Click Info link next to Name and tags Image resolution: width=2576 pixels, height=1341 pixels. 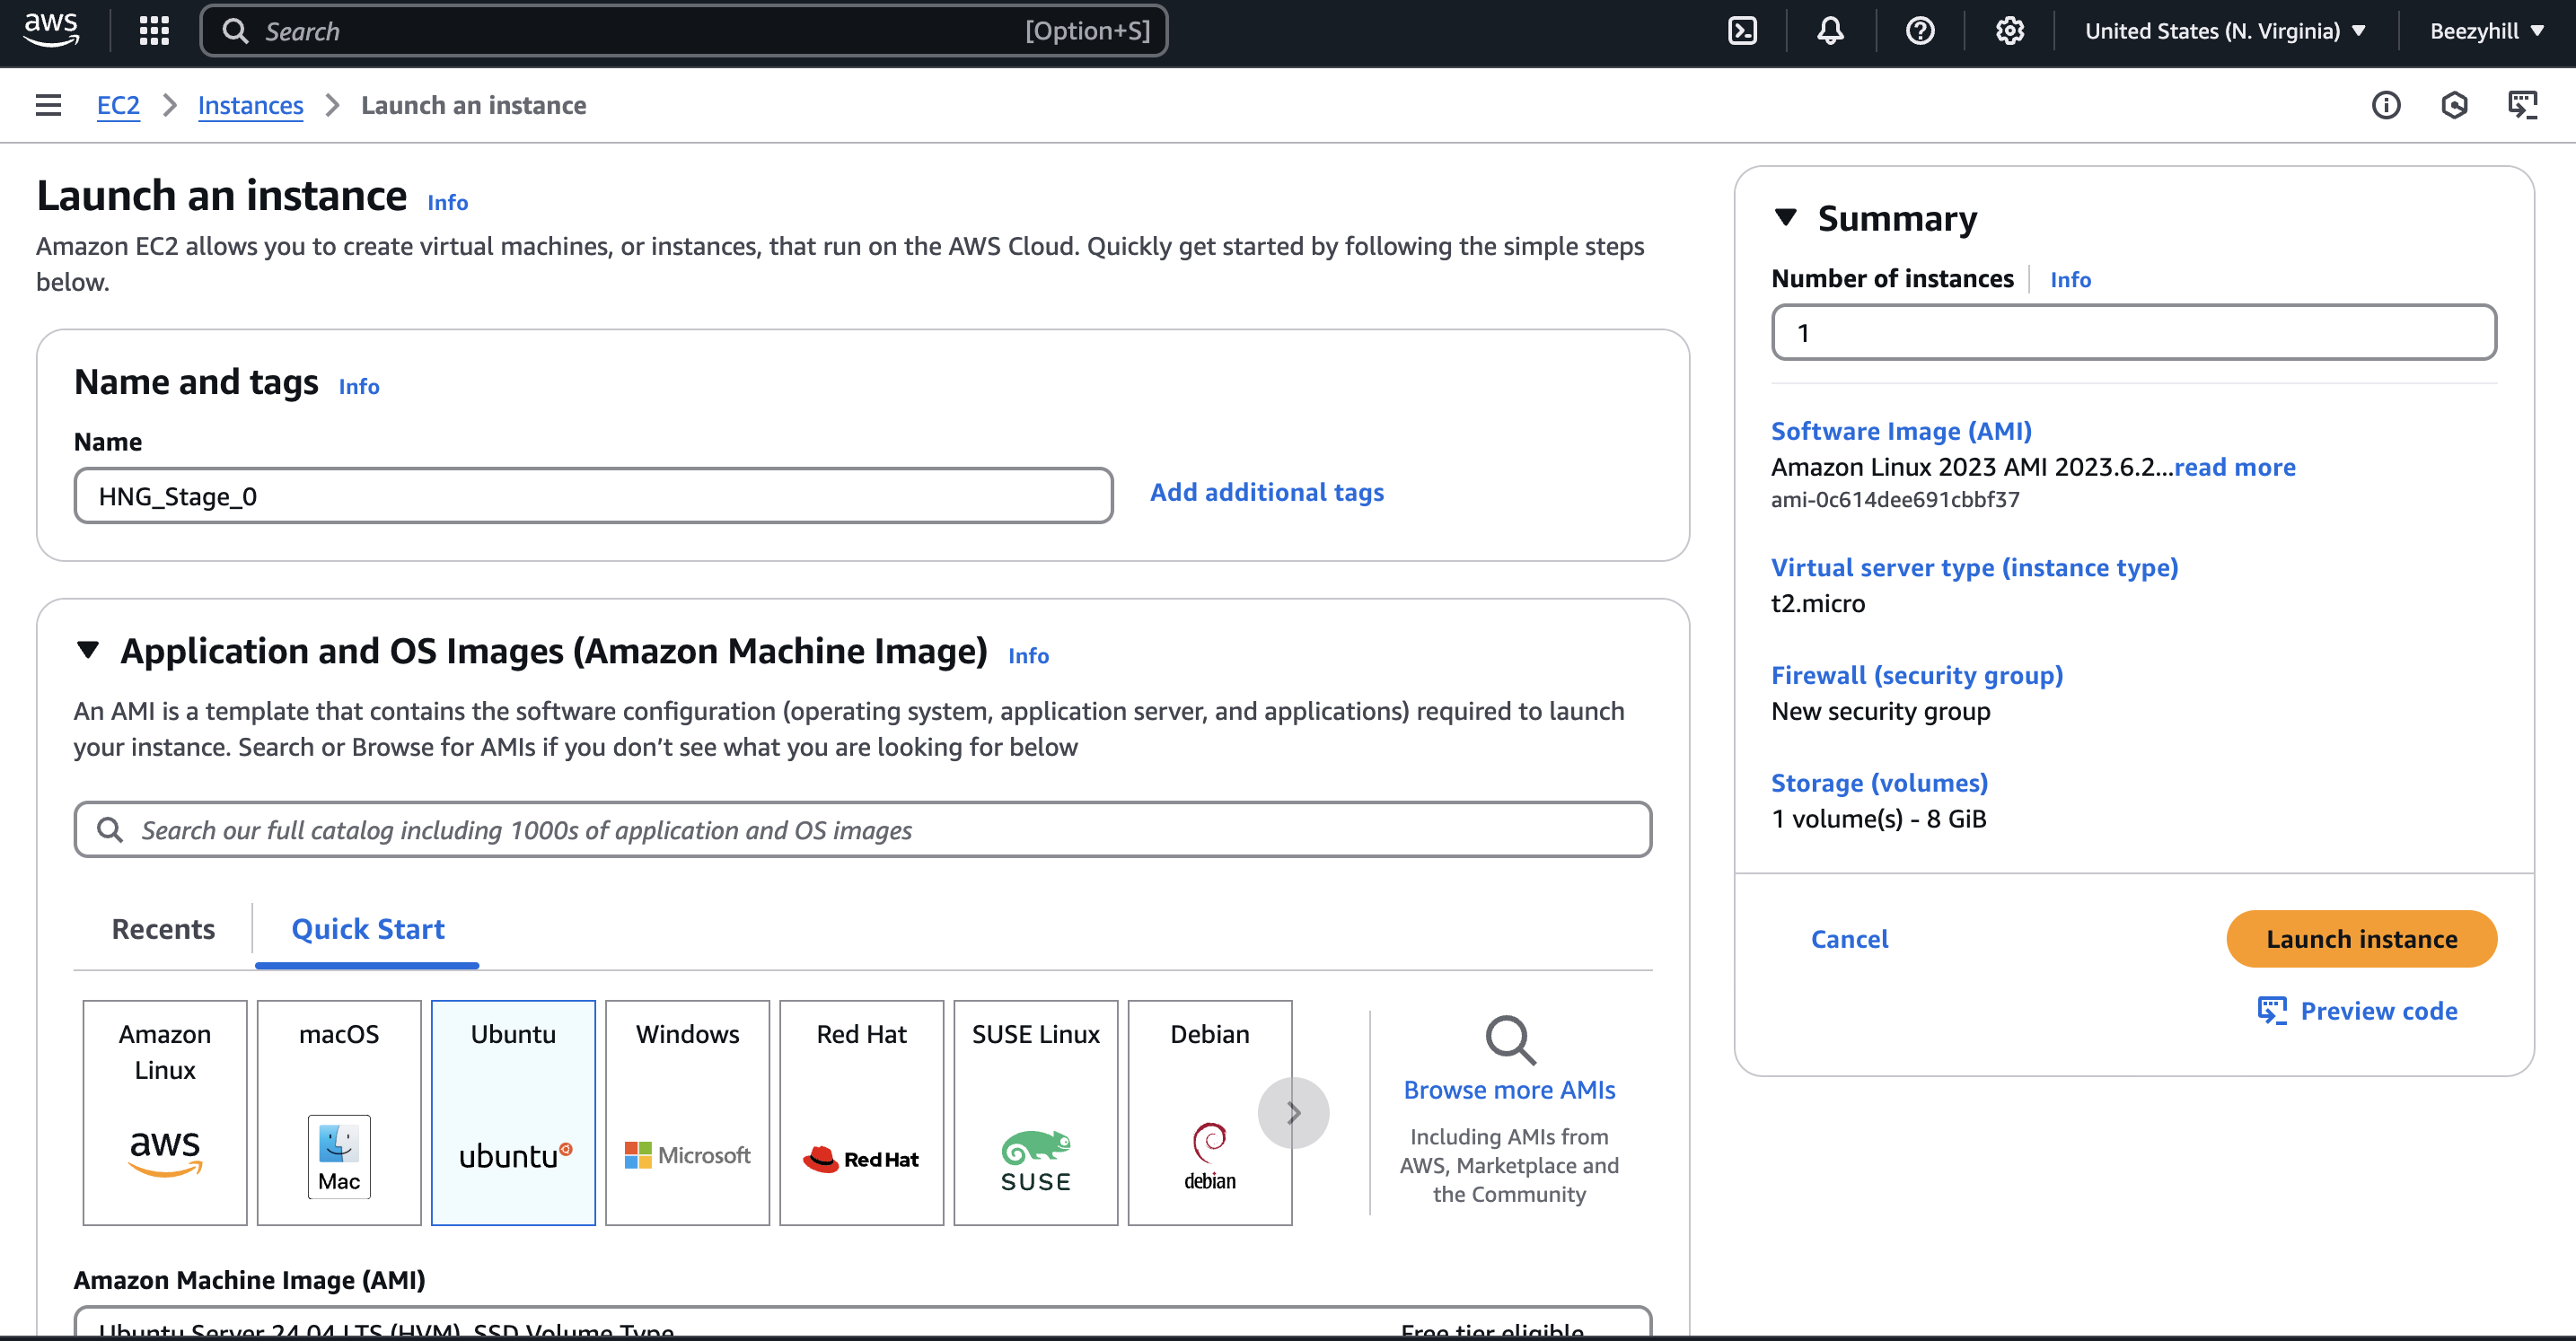tap(359, 386)
